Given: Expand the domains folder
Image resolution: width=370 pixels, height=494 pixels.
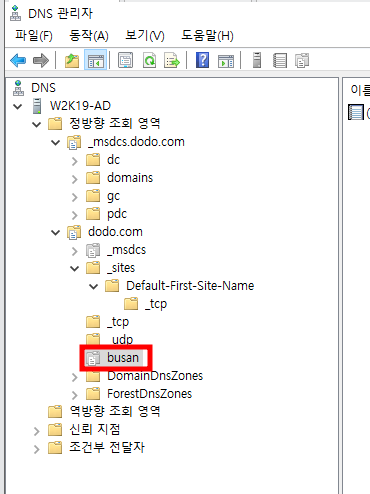Looking at the screenshot, I should (75, 179).
